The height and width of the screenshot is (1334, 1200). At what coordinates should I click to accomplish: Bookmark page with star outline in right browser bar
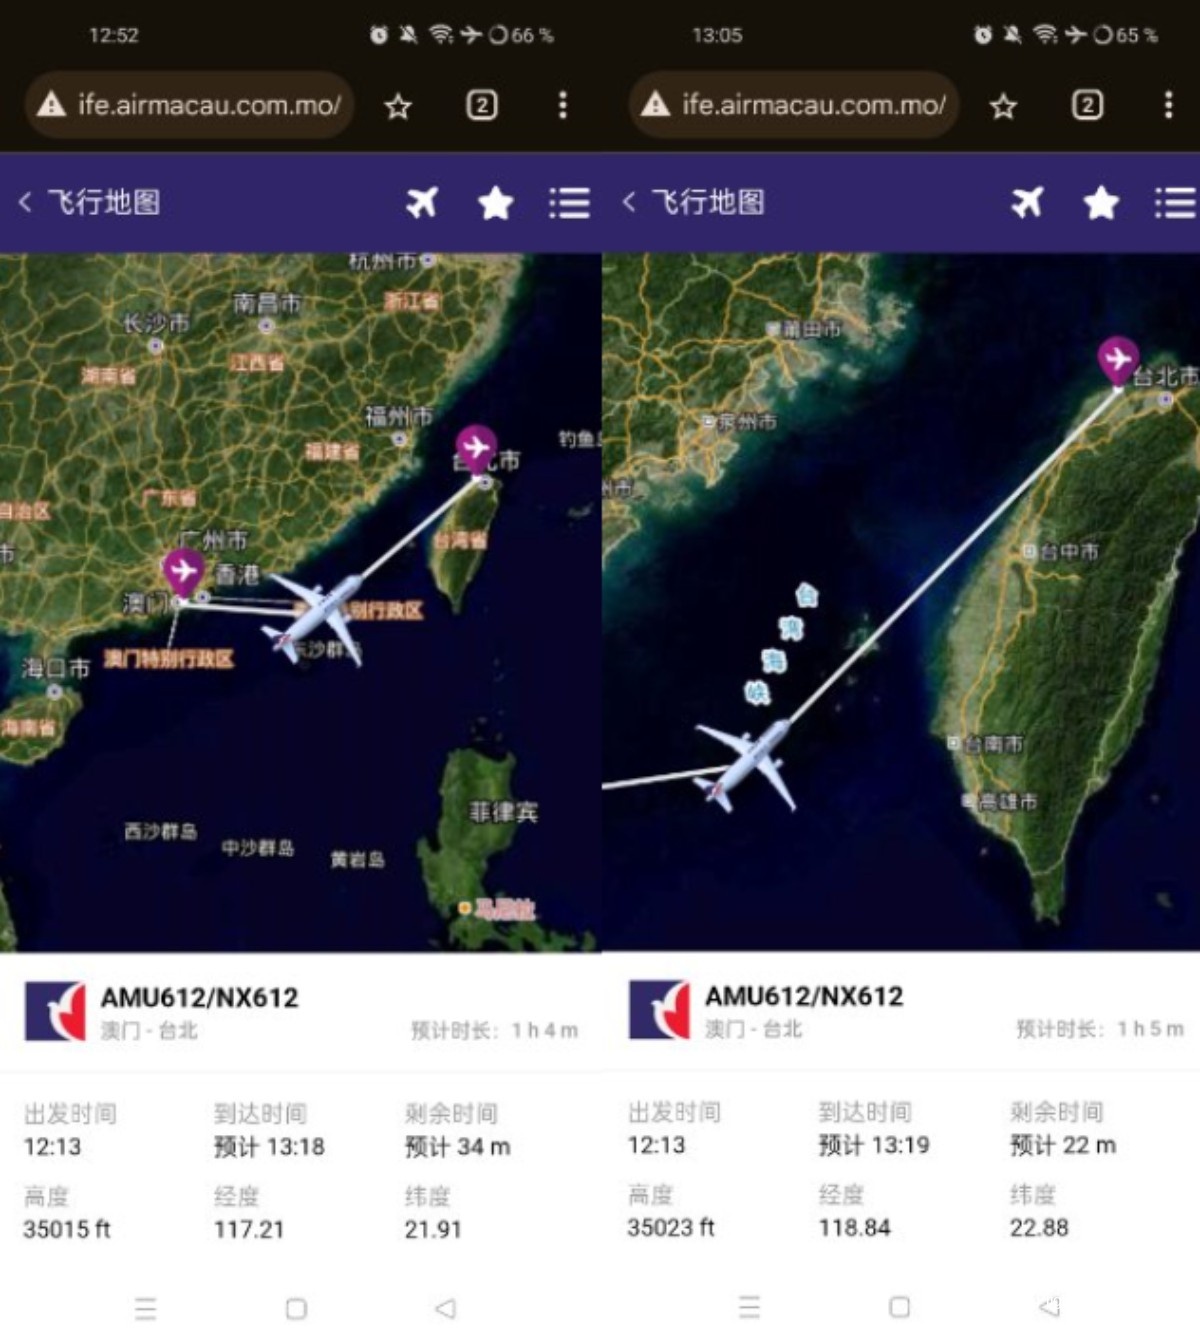tap(1003, 106)
